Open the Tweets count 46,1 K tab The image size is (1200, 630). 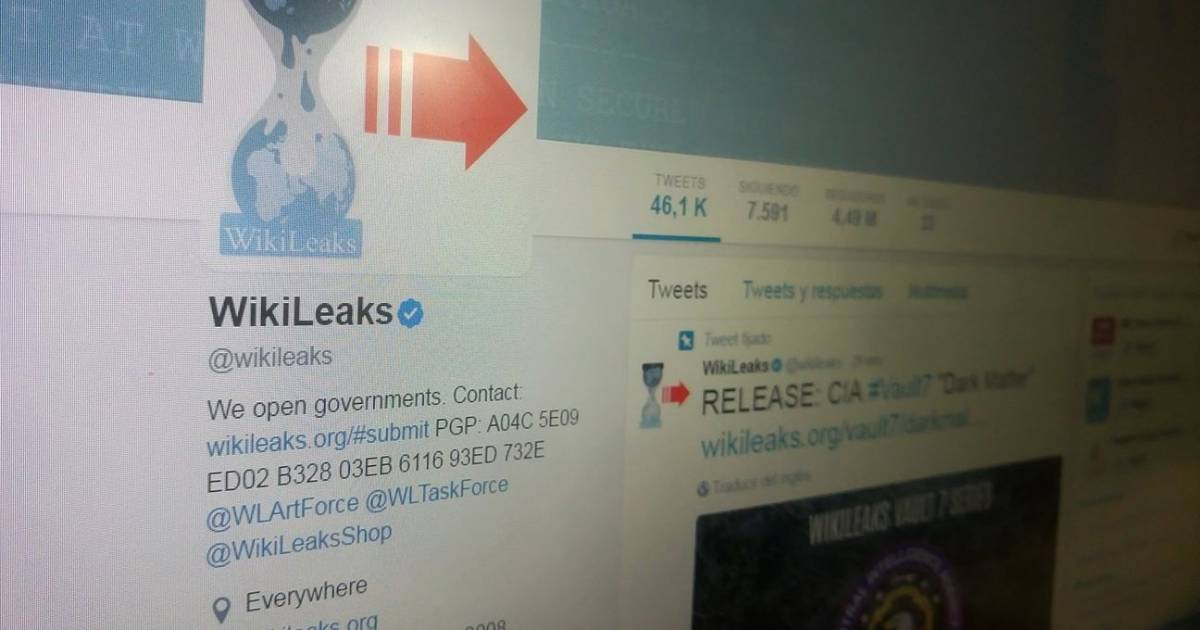(679, 199)
